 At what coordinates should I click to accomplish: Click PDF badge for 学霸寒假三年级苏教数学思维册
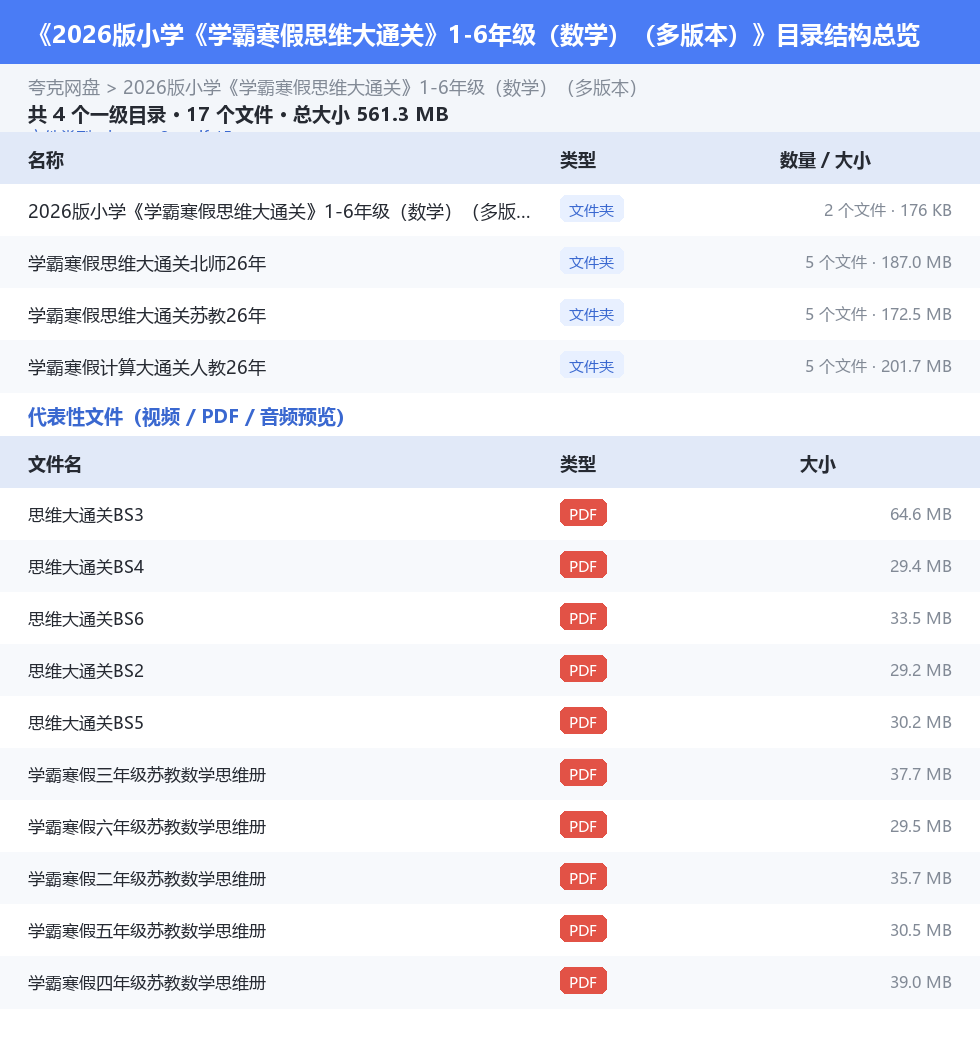pos(583,774)
